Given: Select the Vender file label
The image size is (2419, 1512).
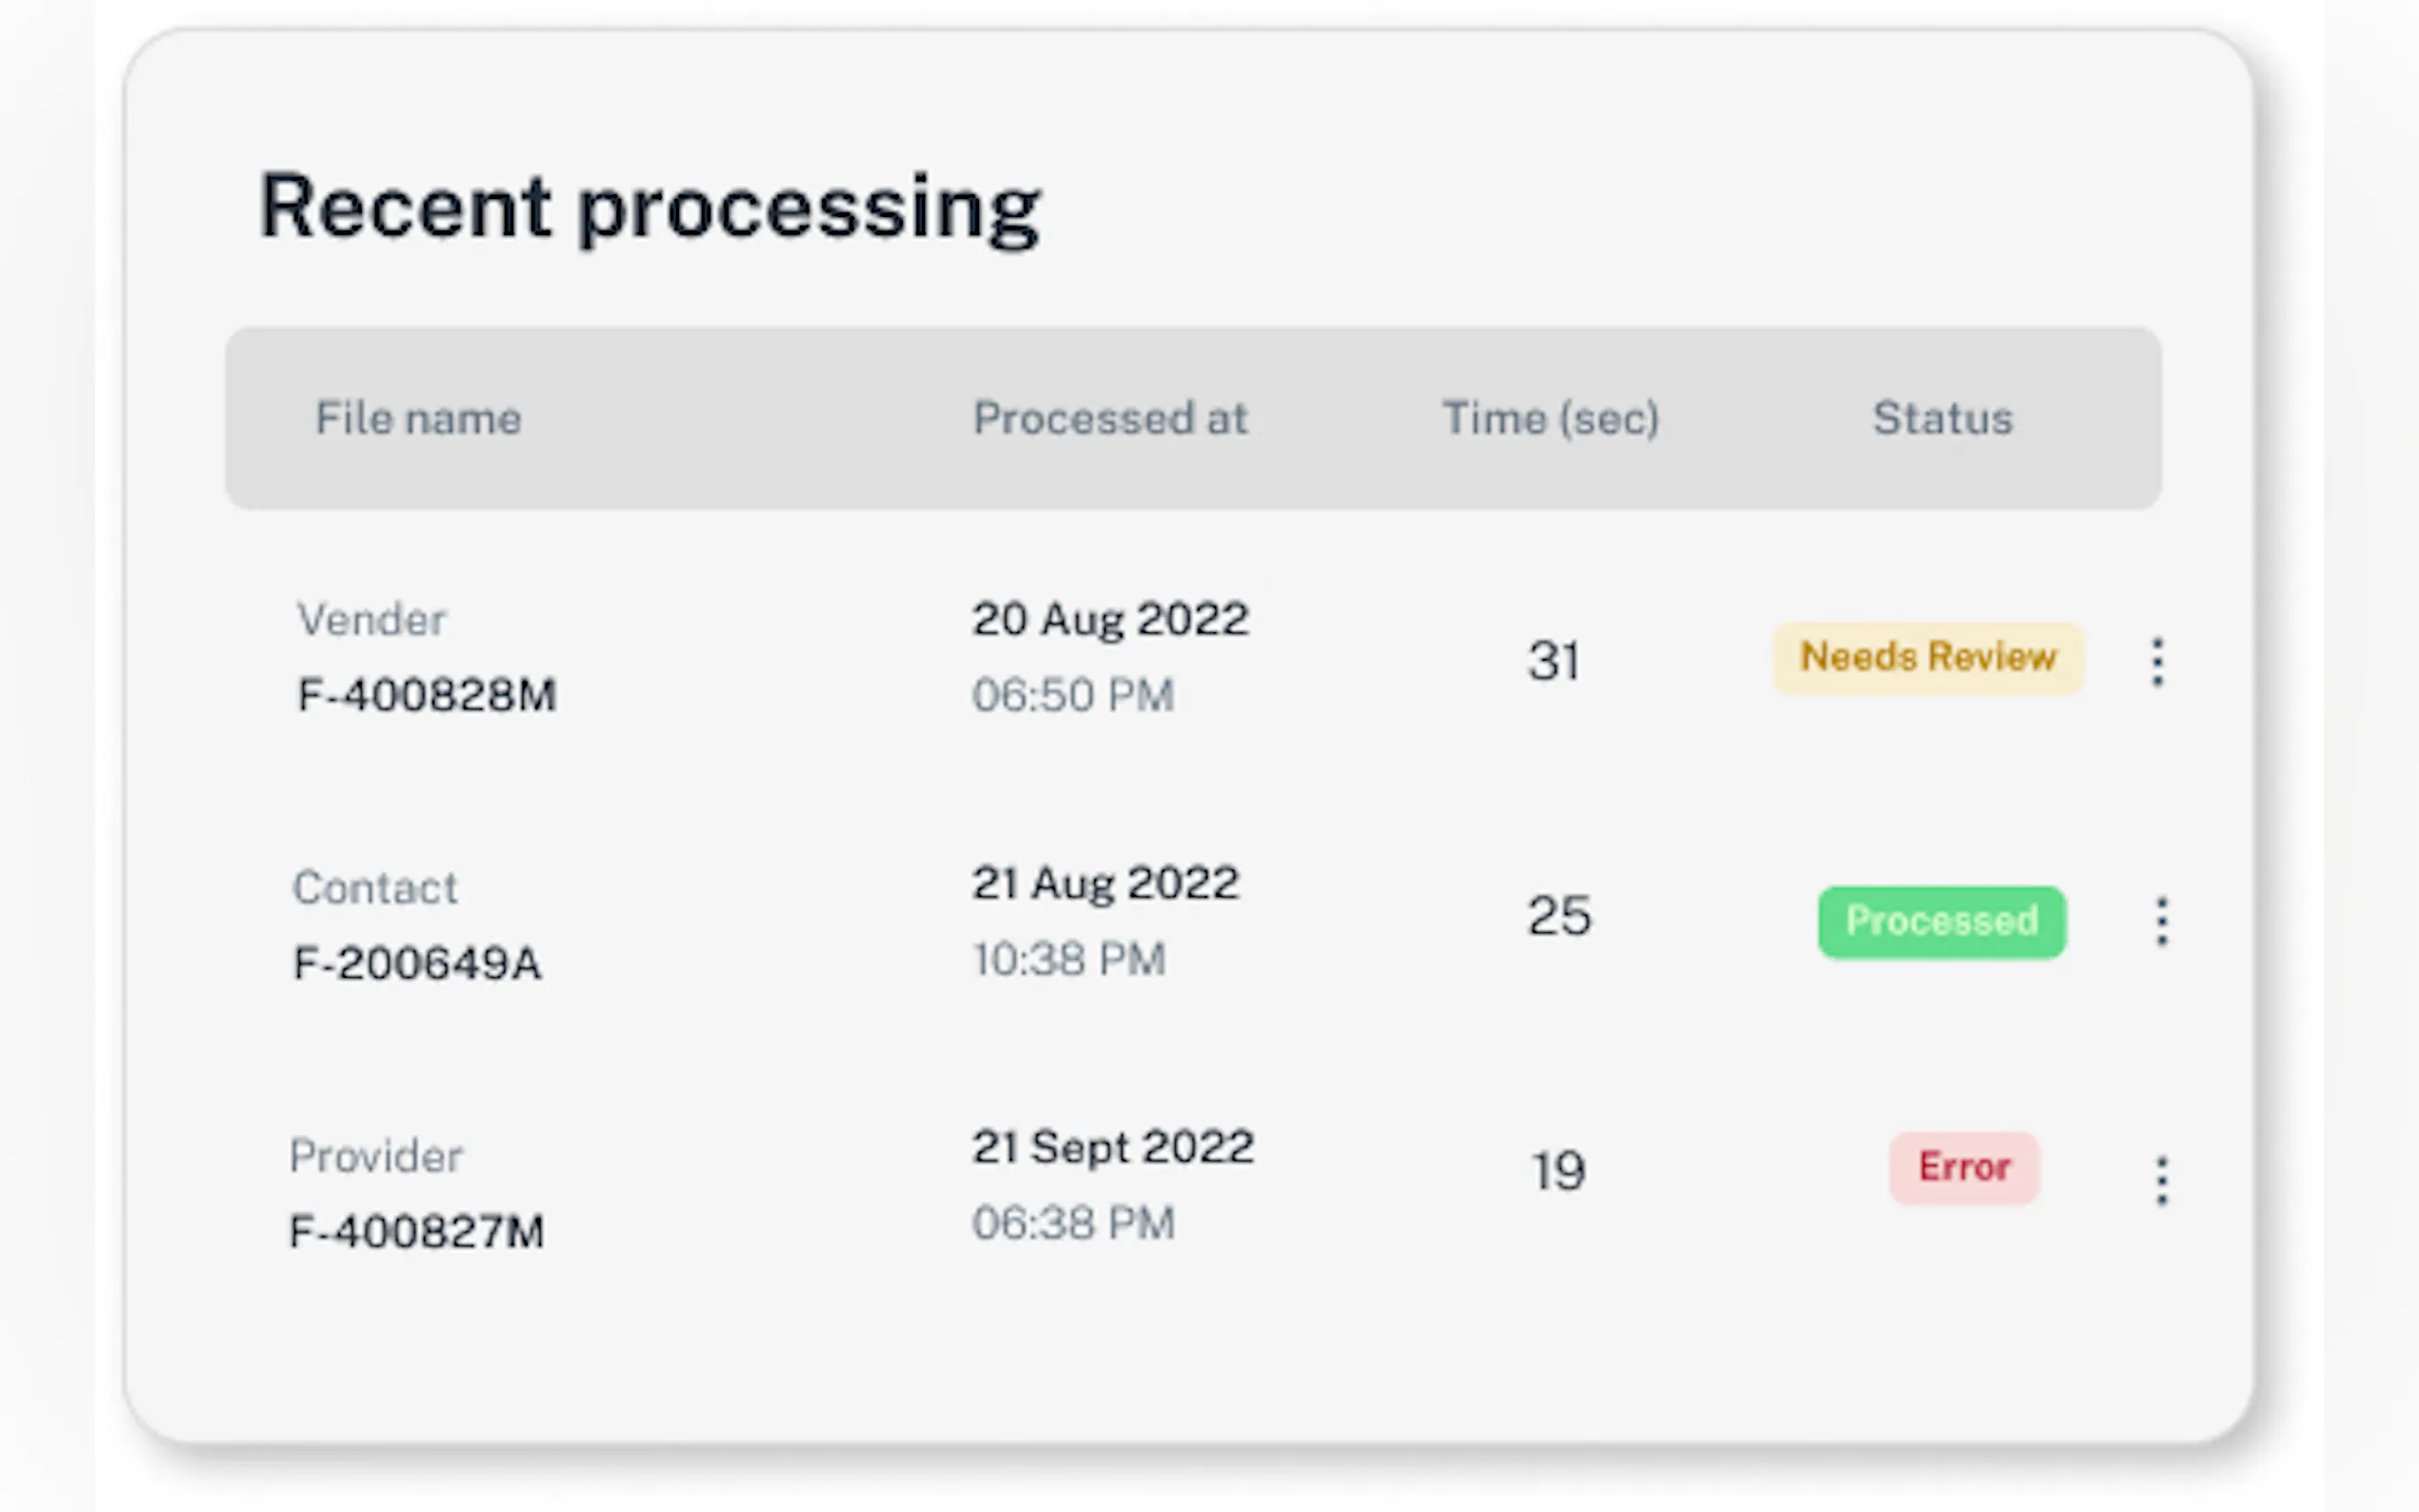Looking at the screenshot, I should [371, 620].
